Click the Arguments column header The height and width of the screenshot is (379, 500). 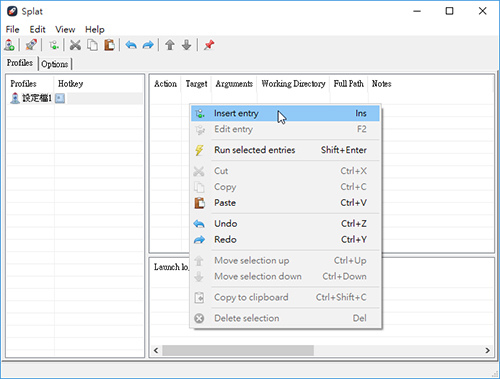click(234, 84)
